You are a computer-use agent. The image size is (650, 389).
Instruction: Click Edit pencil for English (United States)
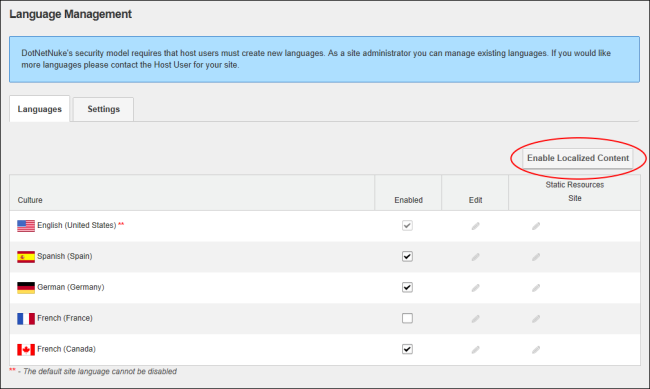pyautogui.click(x=475, y=226)
